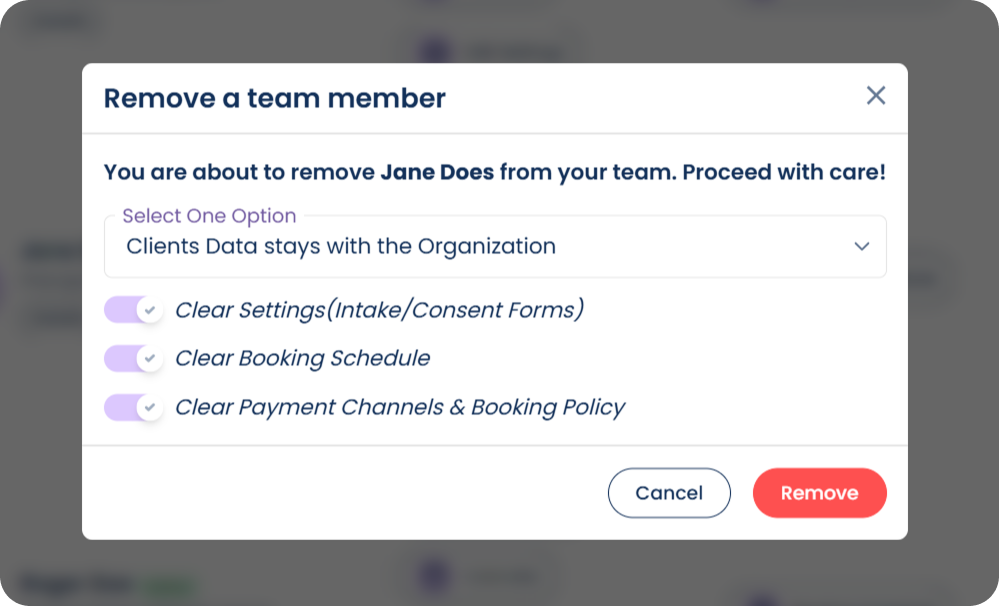Viewport: 999px width, 606px height.
Task: Click the Select One Option field label
Action: tap(209, 216)
